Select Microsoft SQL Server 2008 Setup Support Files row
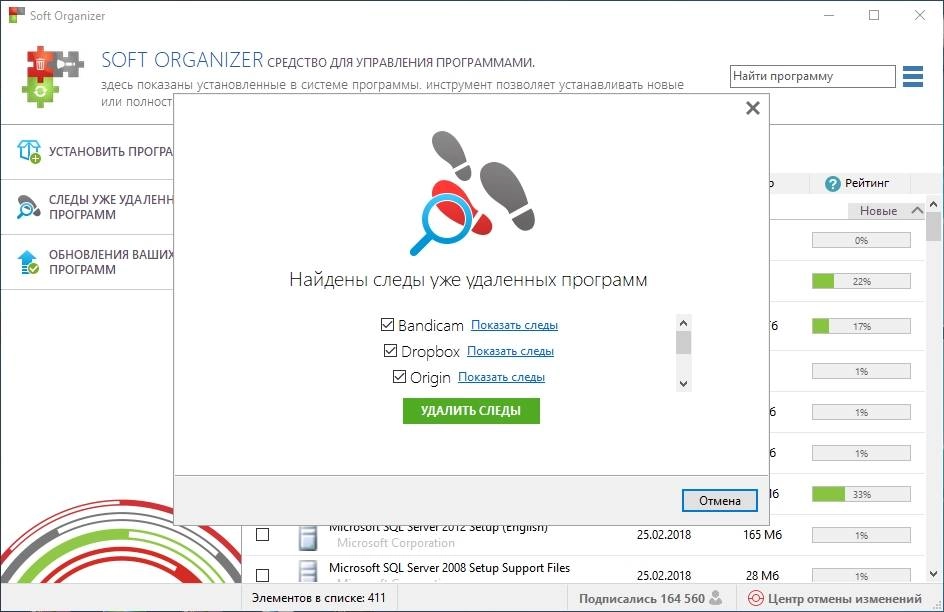Screen dimensions: 944x612 click(x=583, y=570)
